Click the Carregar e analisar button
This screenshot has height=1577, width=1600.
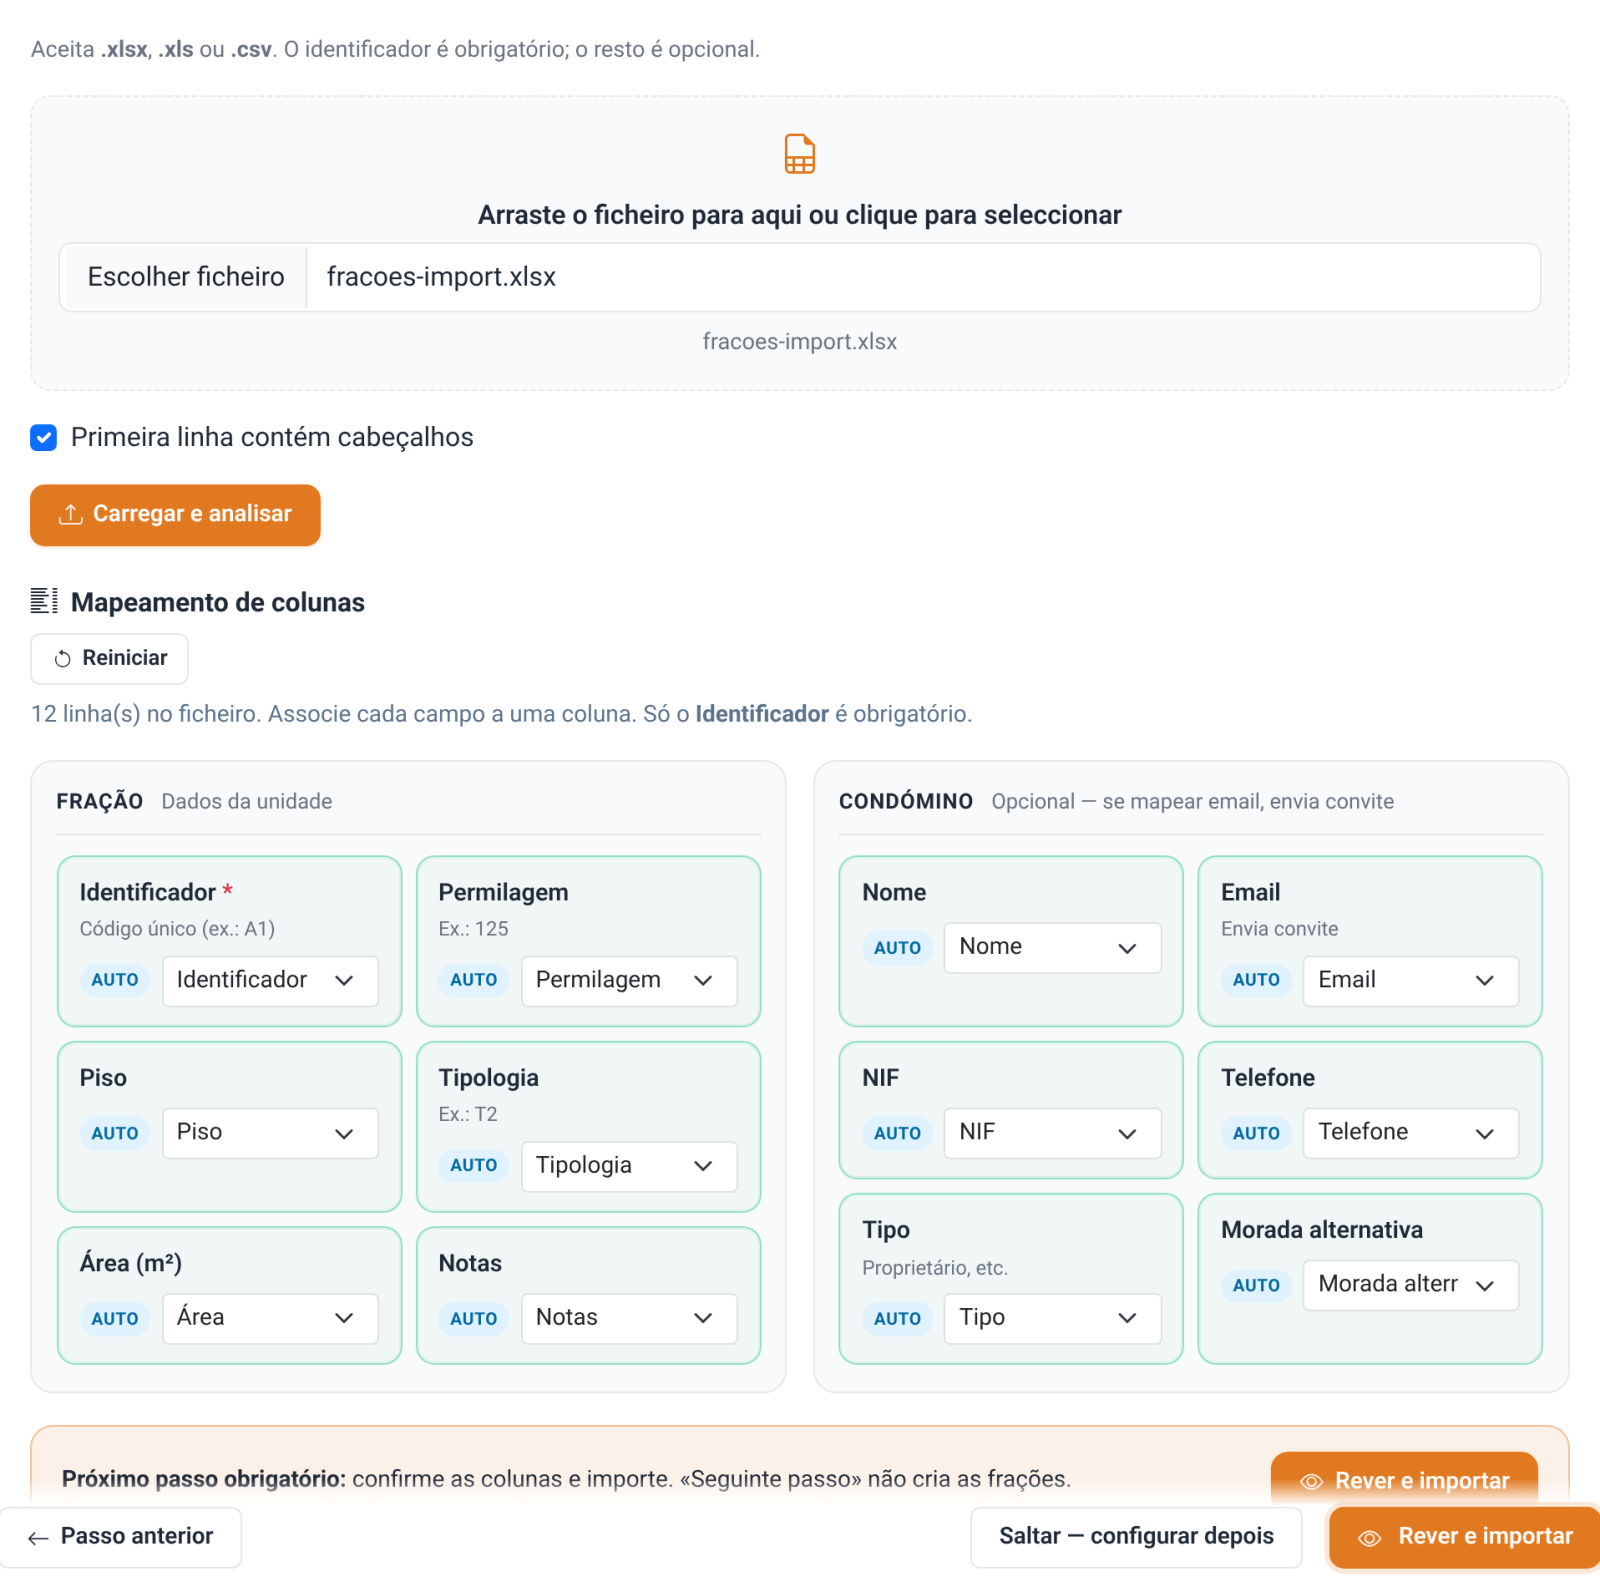(x=175, y=515)
